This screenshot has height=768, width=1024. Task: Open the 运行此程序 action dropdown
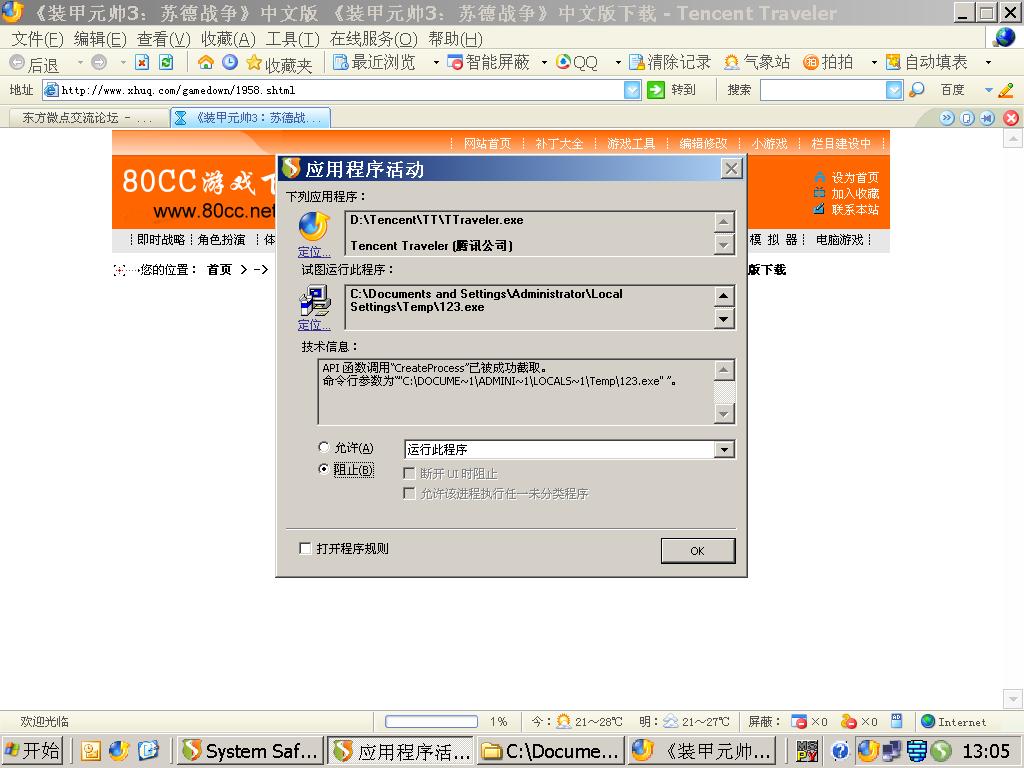coord(724,449)
